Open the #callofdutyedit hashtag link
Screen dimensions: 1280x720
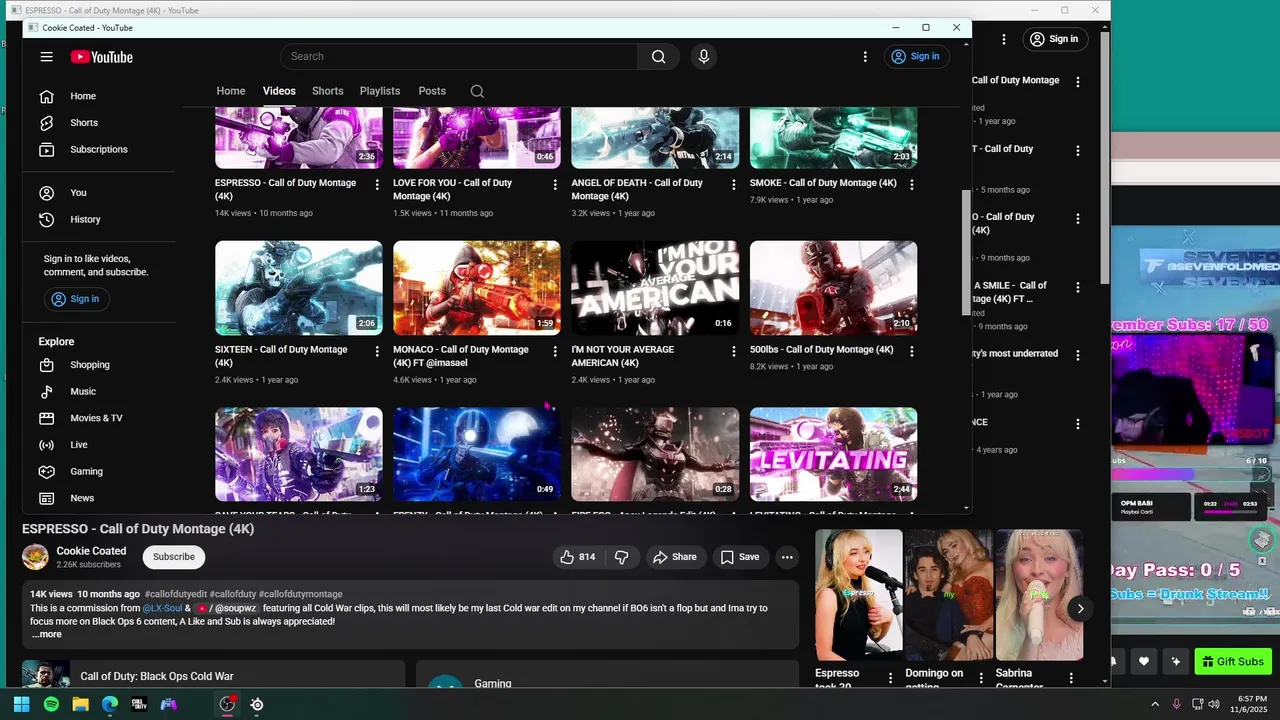point(176,594)
